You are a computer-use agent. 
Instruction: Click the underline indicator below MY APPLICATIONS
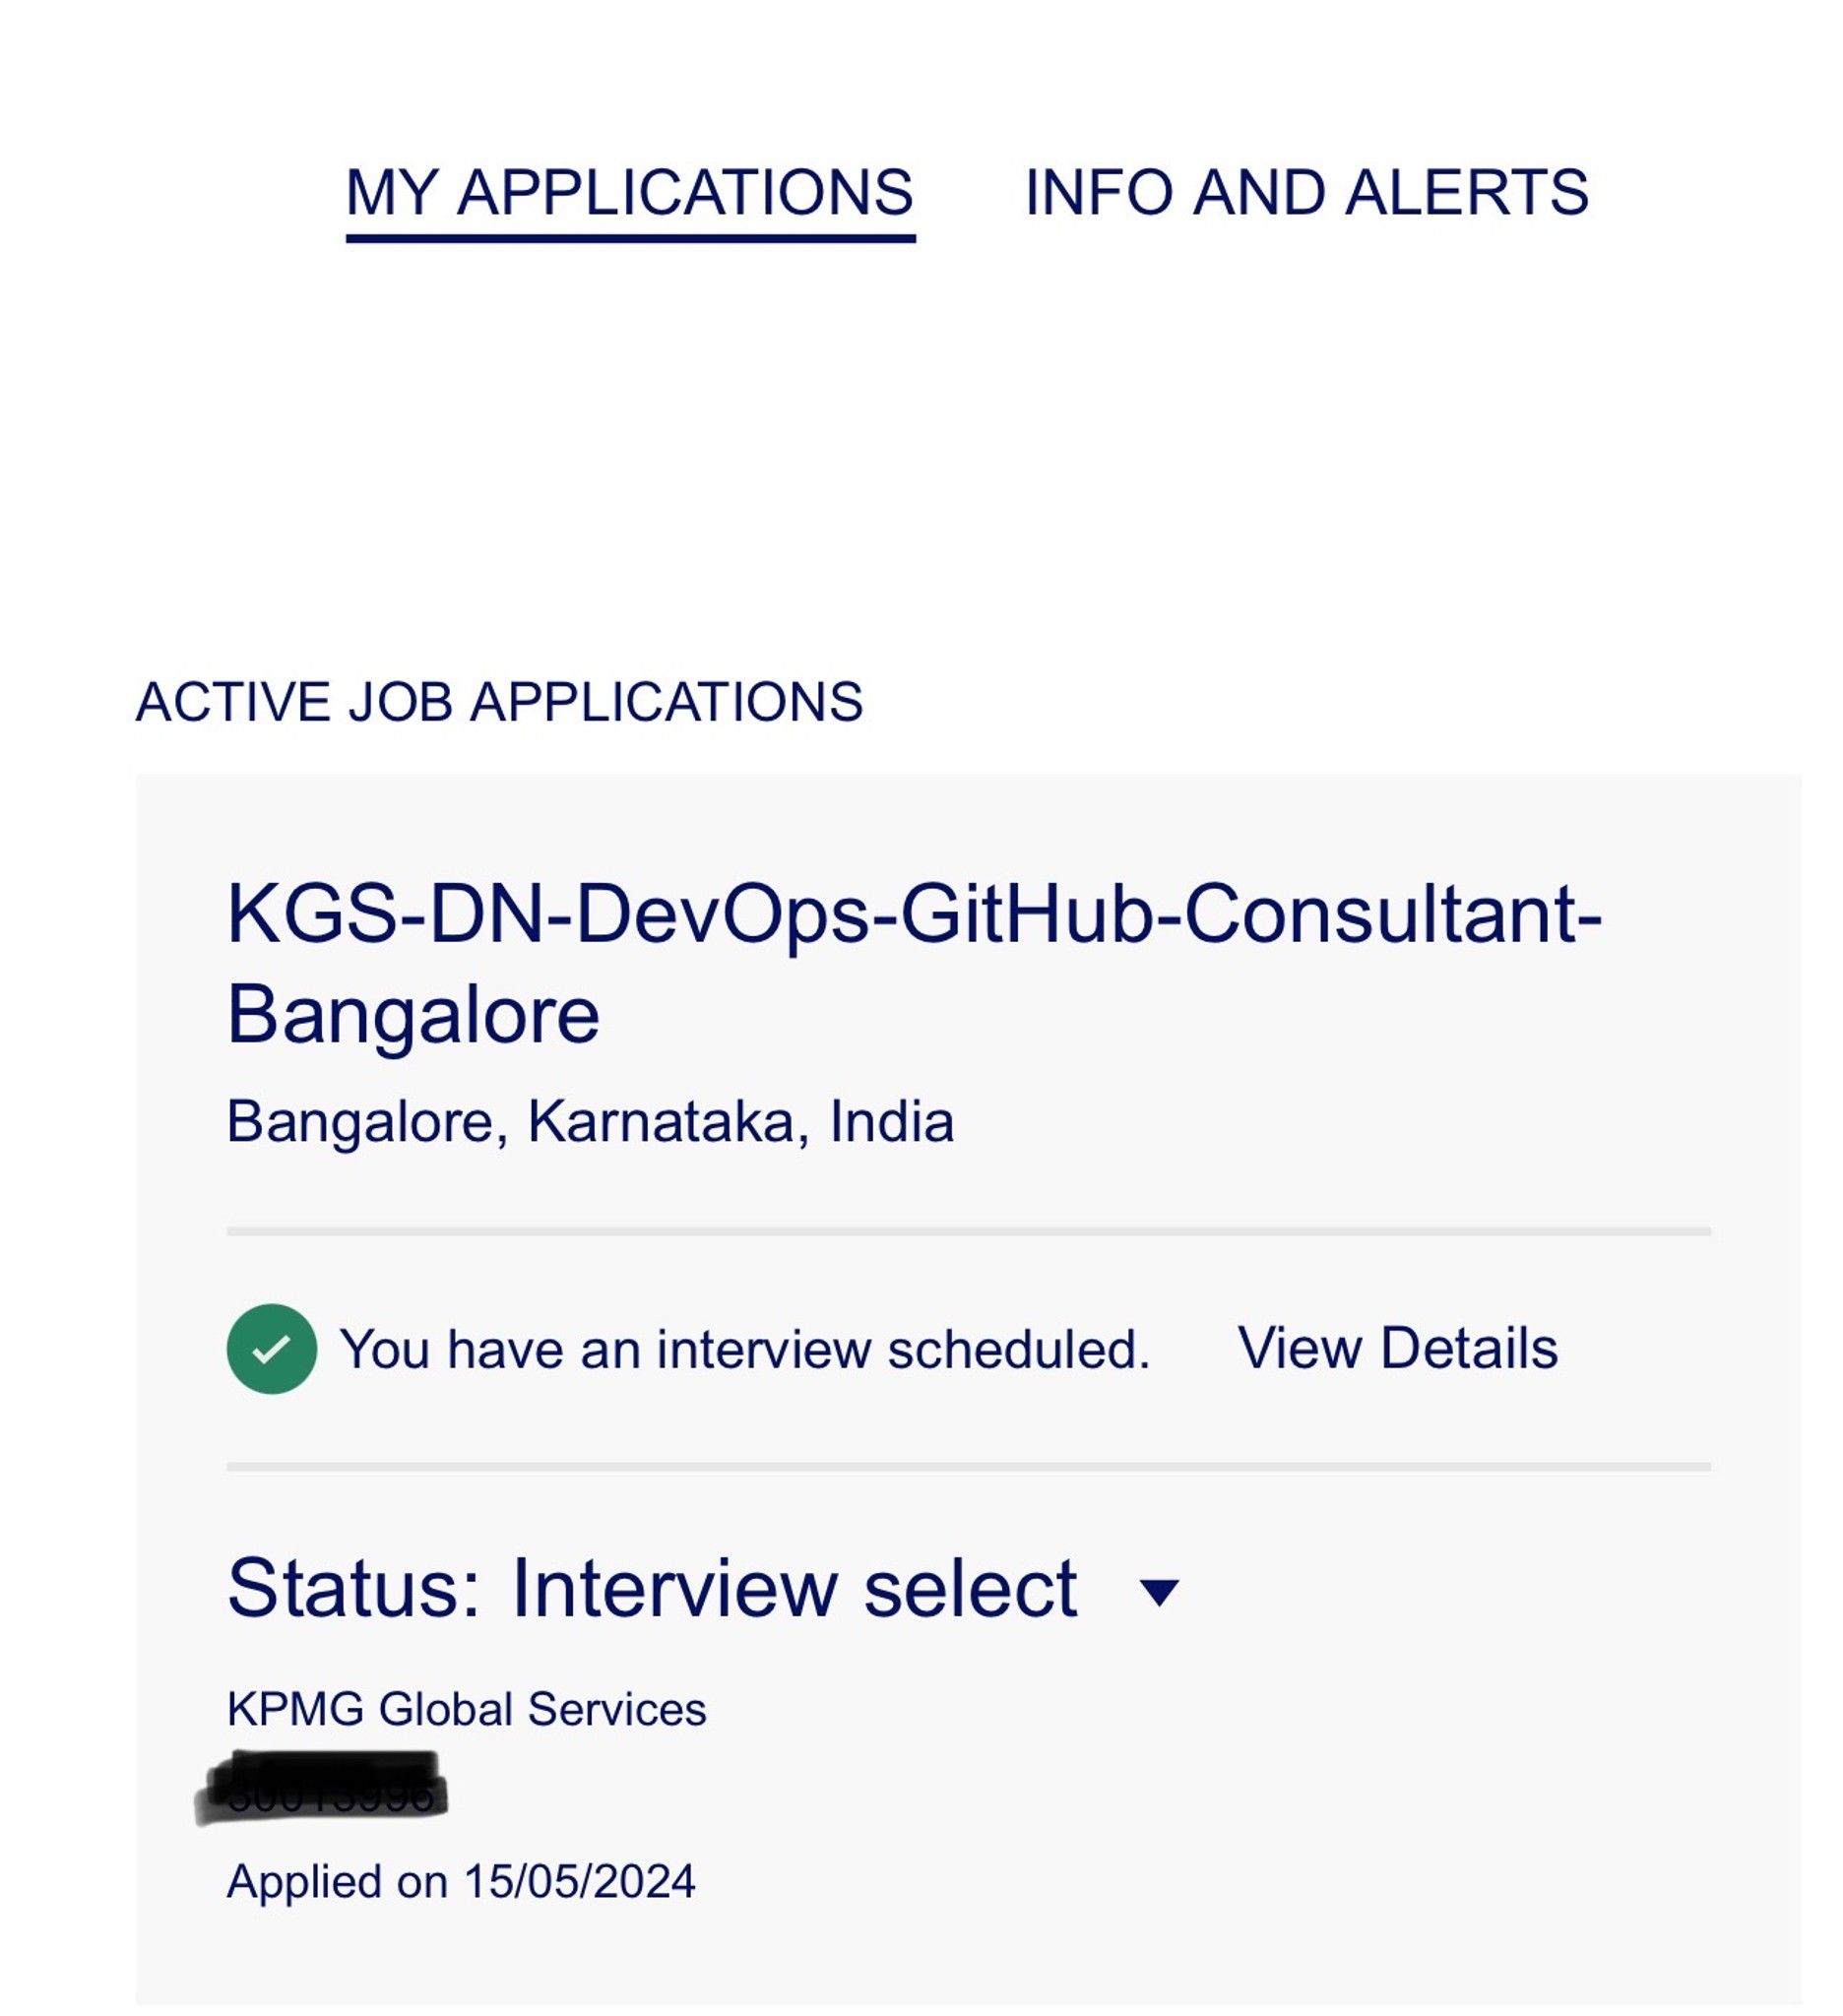pos(632,237)
